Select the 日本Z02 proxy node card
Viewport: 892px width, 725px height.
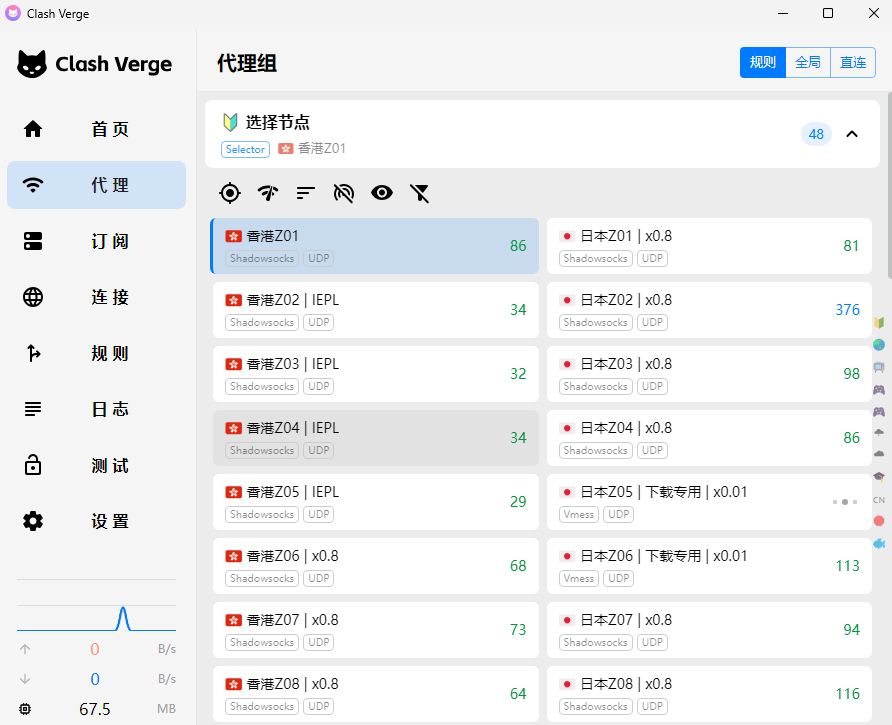coord(708,310)
